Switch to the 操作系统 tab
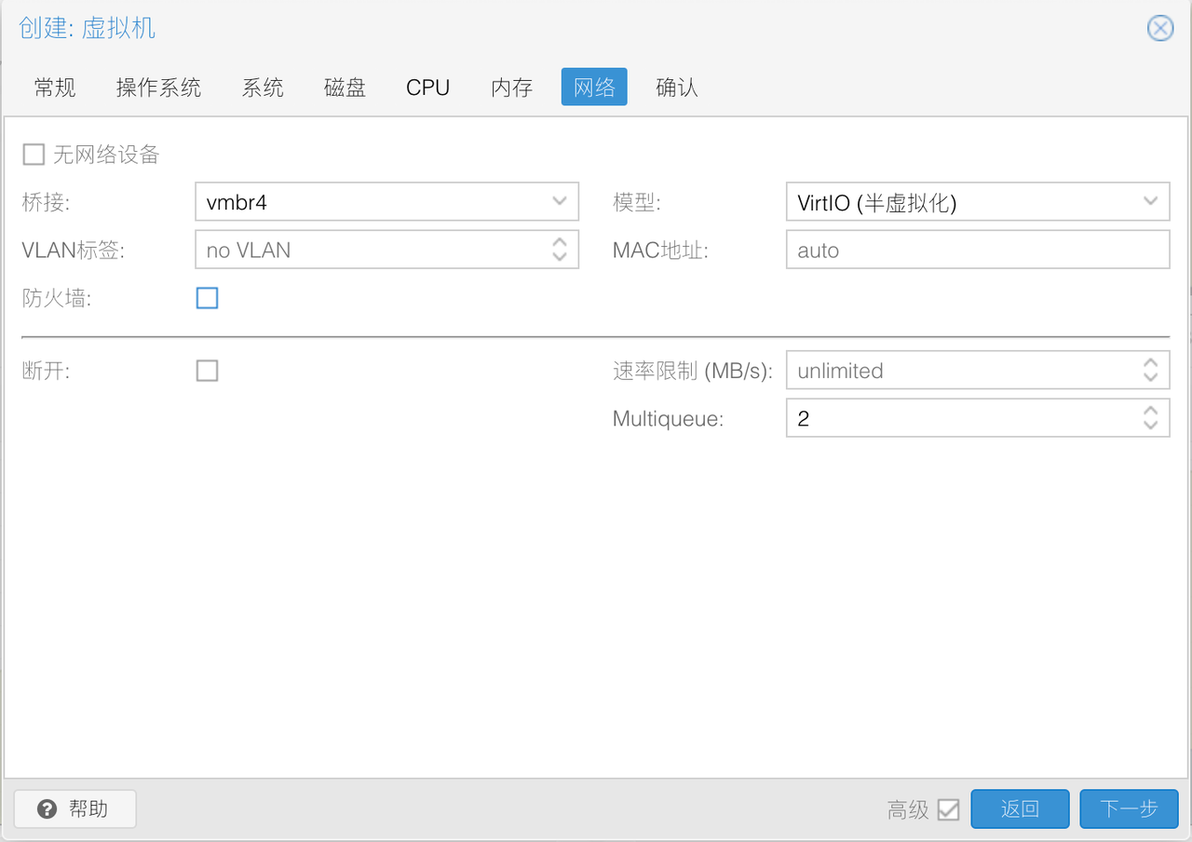 point(158,87)
